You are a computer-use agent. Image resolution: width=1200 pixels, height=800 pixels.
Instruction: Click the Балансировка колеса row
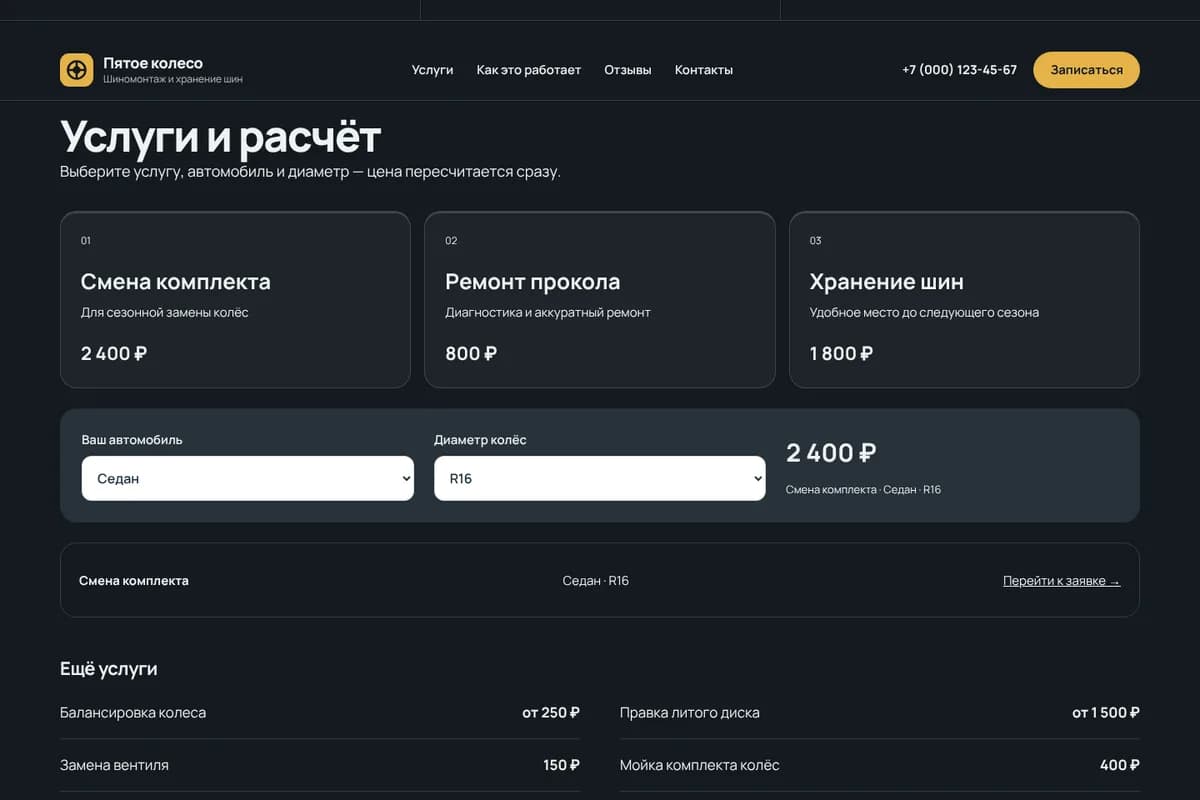320,713
